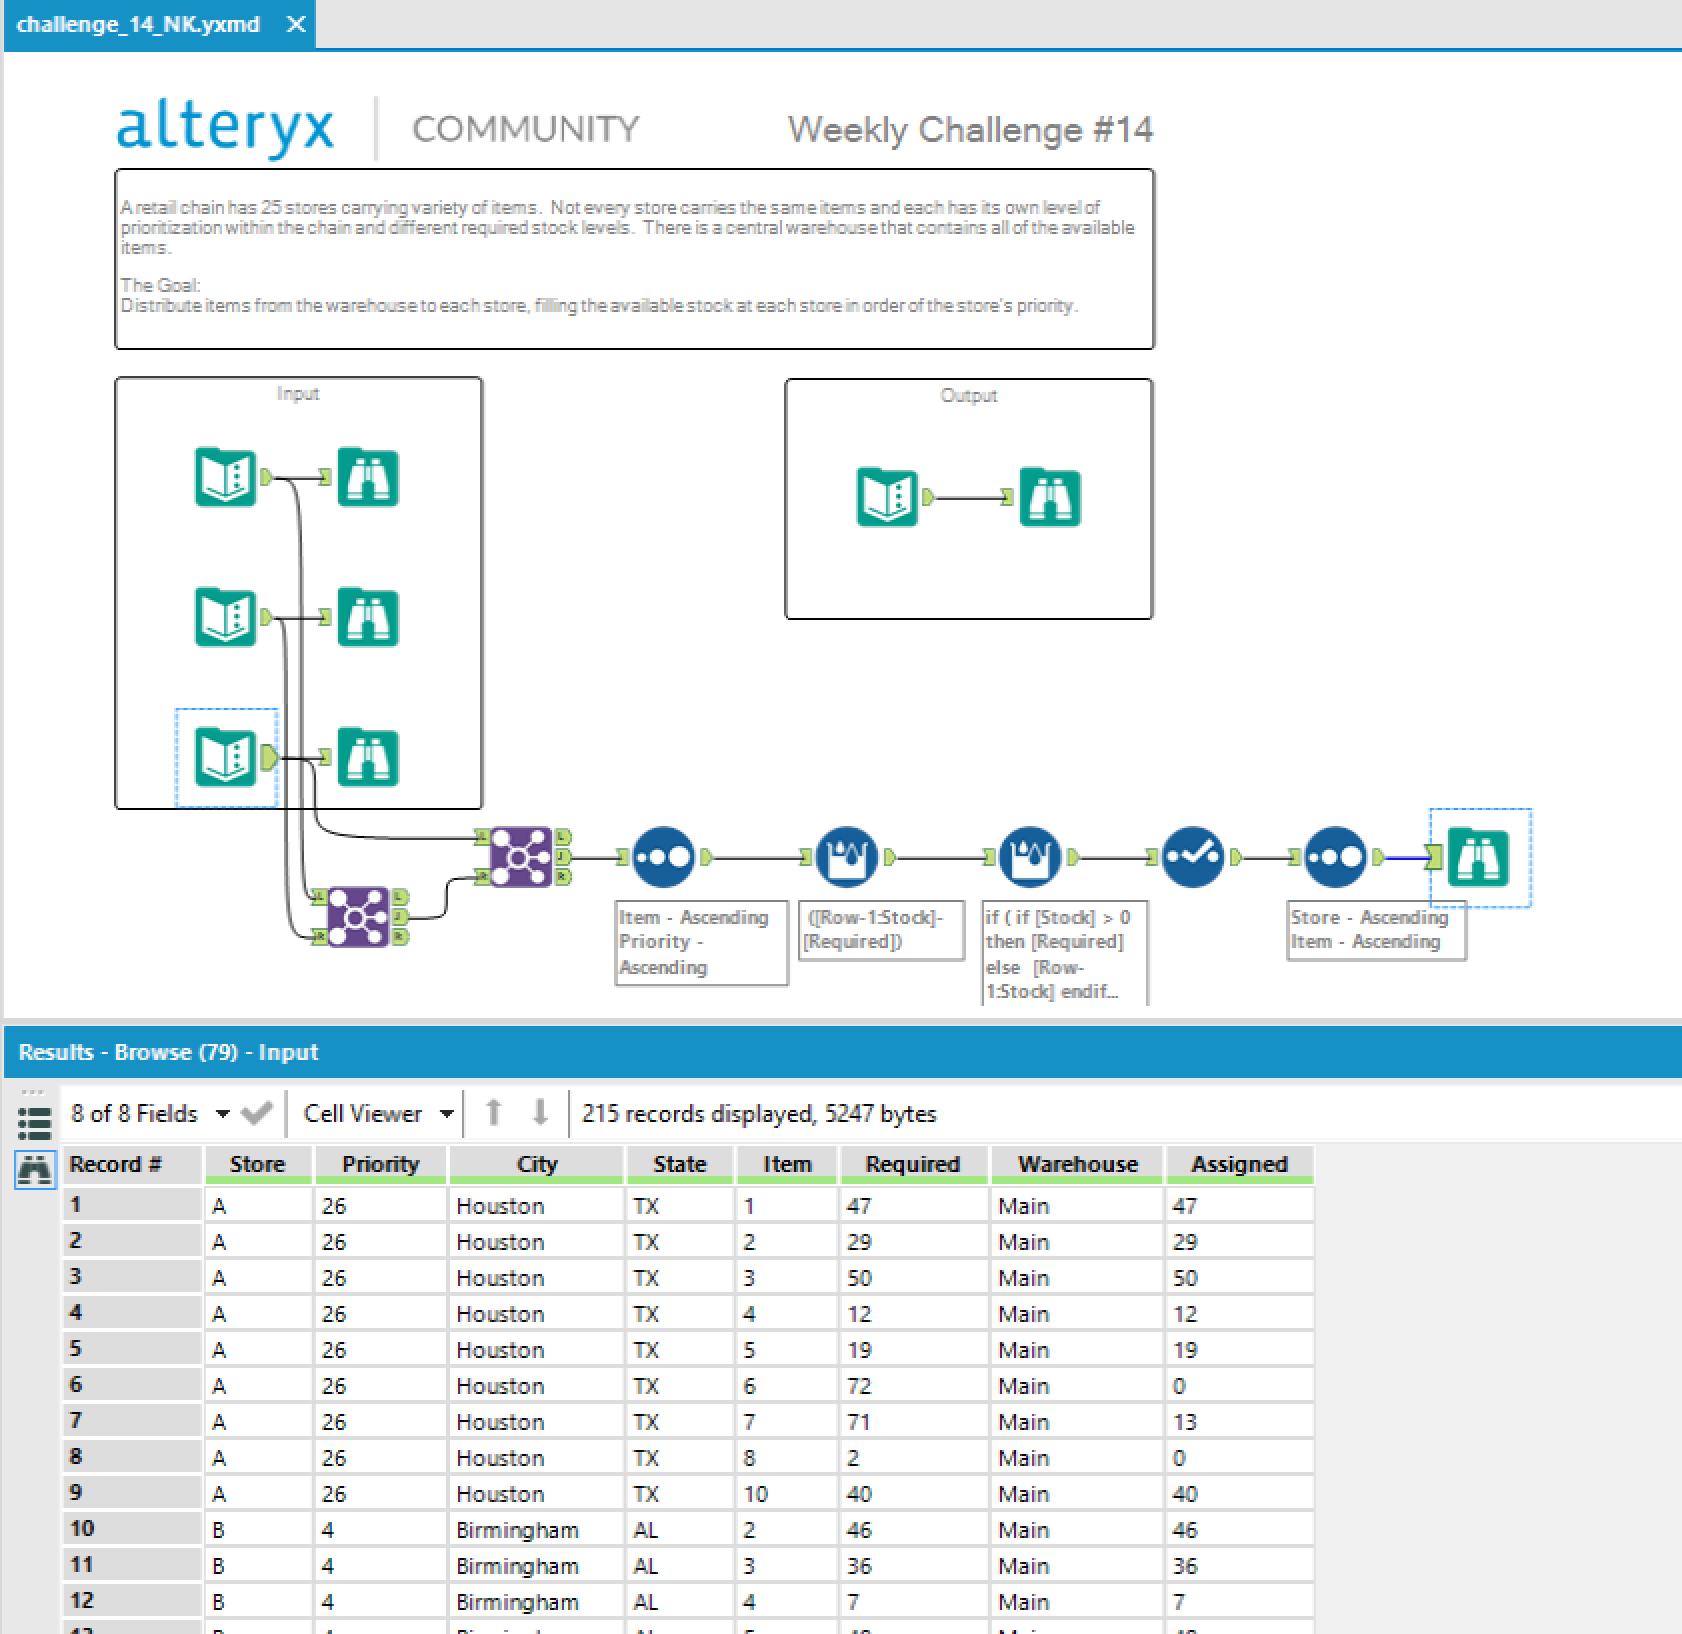
Task: Click the down arrow to jump to last record
Action: (538, 1113)
